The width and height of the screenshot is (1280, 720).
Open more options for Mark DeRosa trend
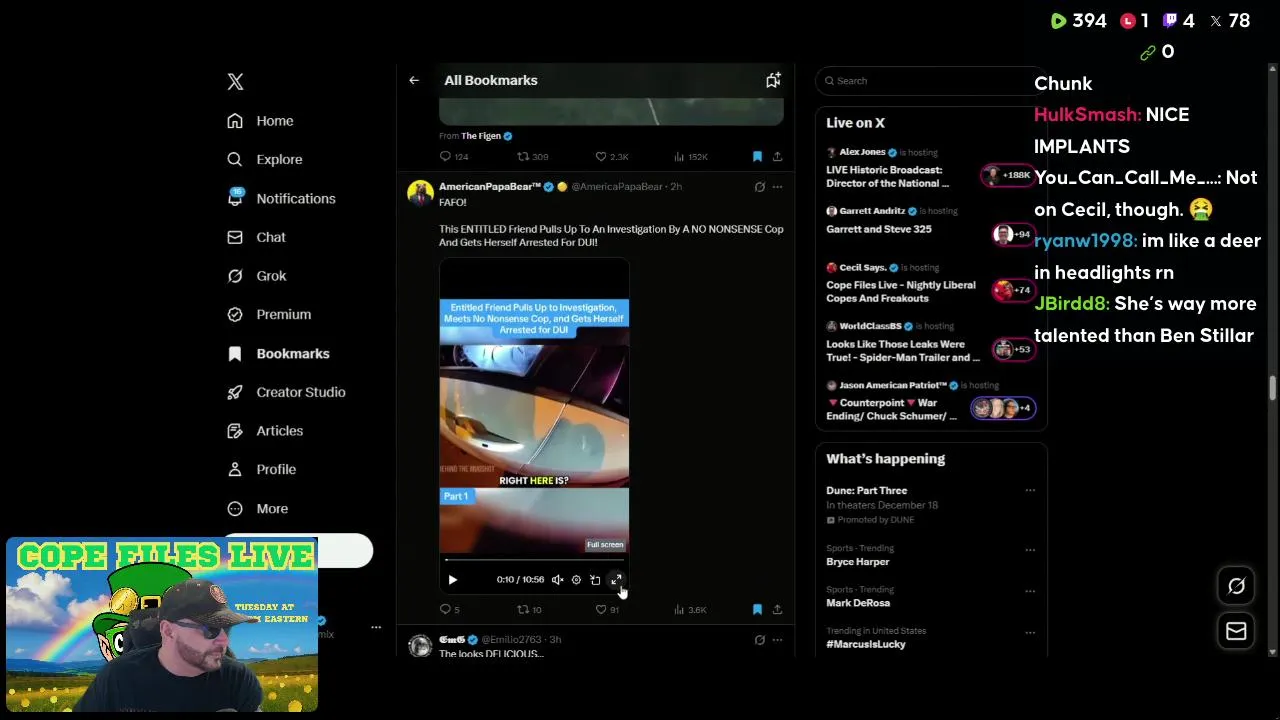(1030, 590)
